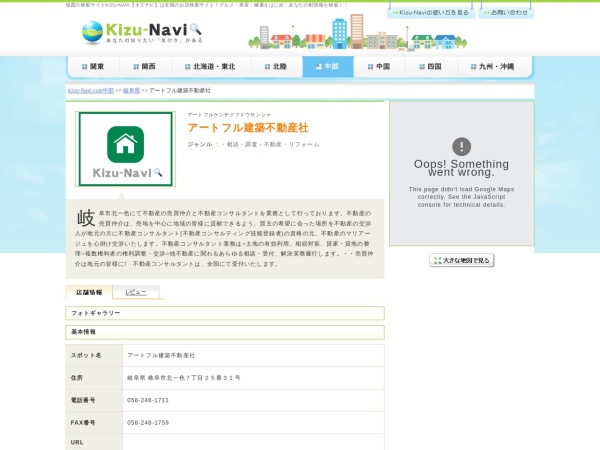The image size is (600, 450).
Task: Click the URL row label
Action: (77, 442)
